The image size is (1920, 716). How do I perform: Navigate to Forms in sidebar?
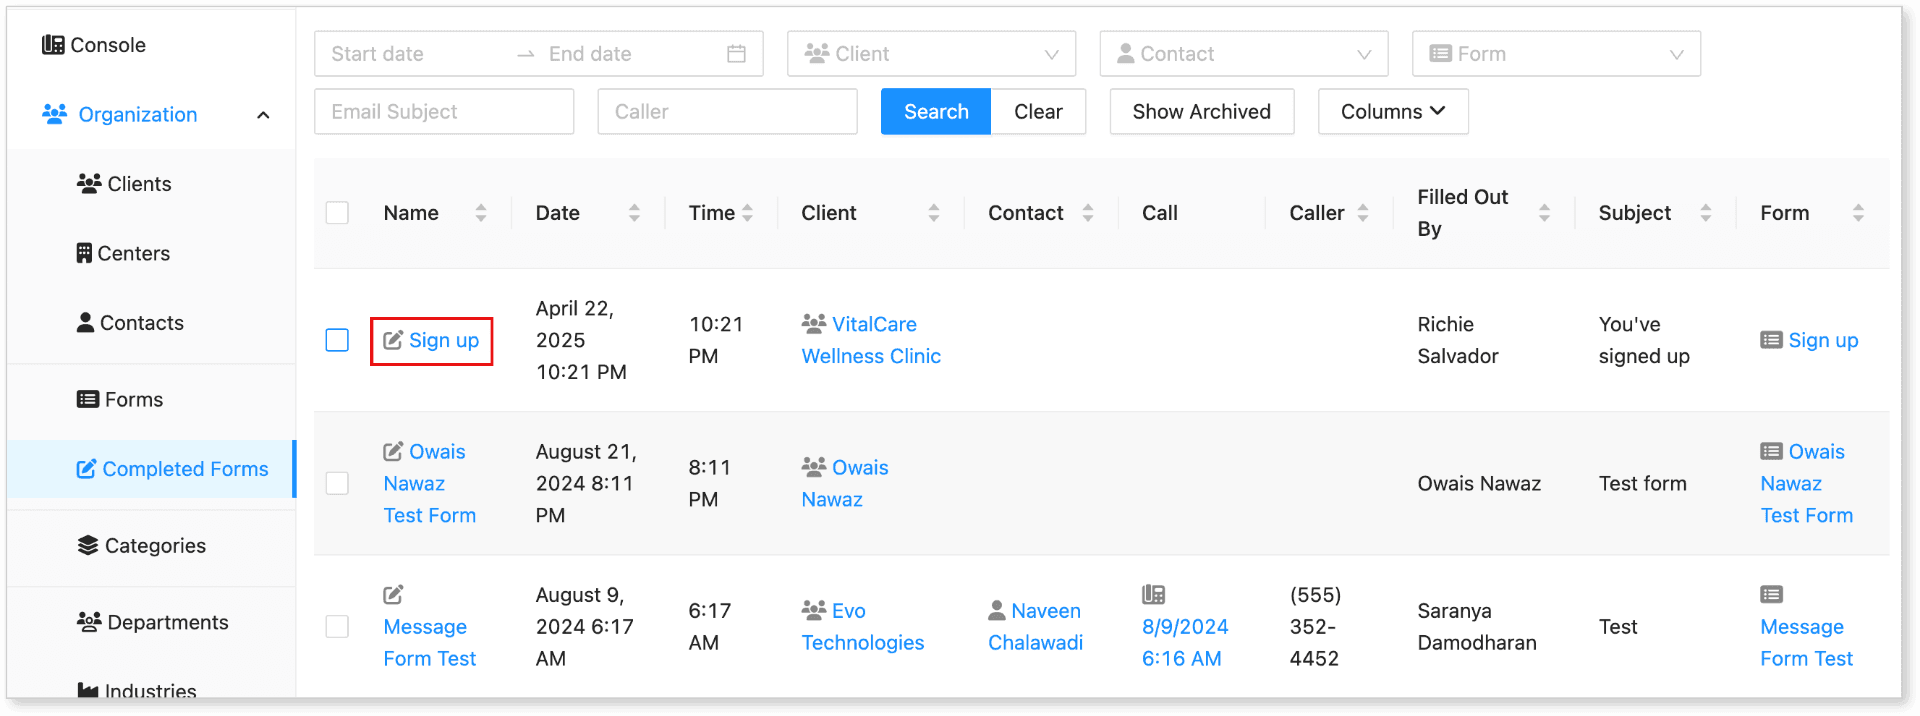[x=120, y=400]
